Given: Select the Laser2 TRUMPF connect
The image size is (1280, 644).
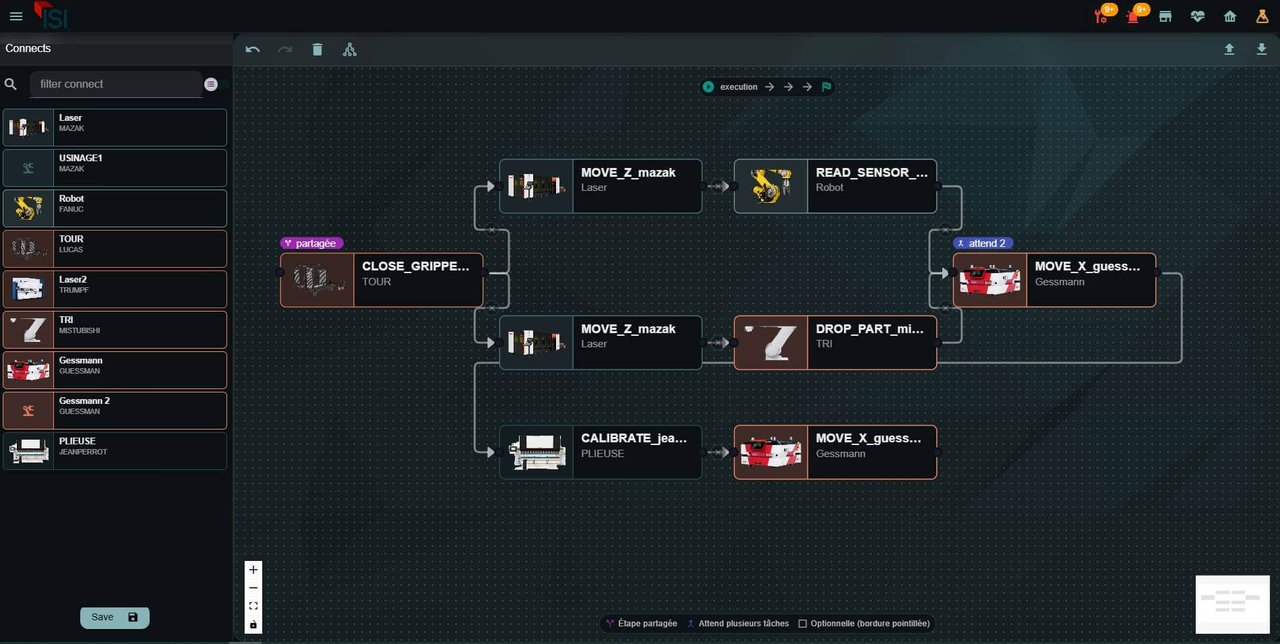Looking at the screenshot, I should tap(115, 289).
